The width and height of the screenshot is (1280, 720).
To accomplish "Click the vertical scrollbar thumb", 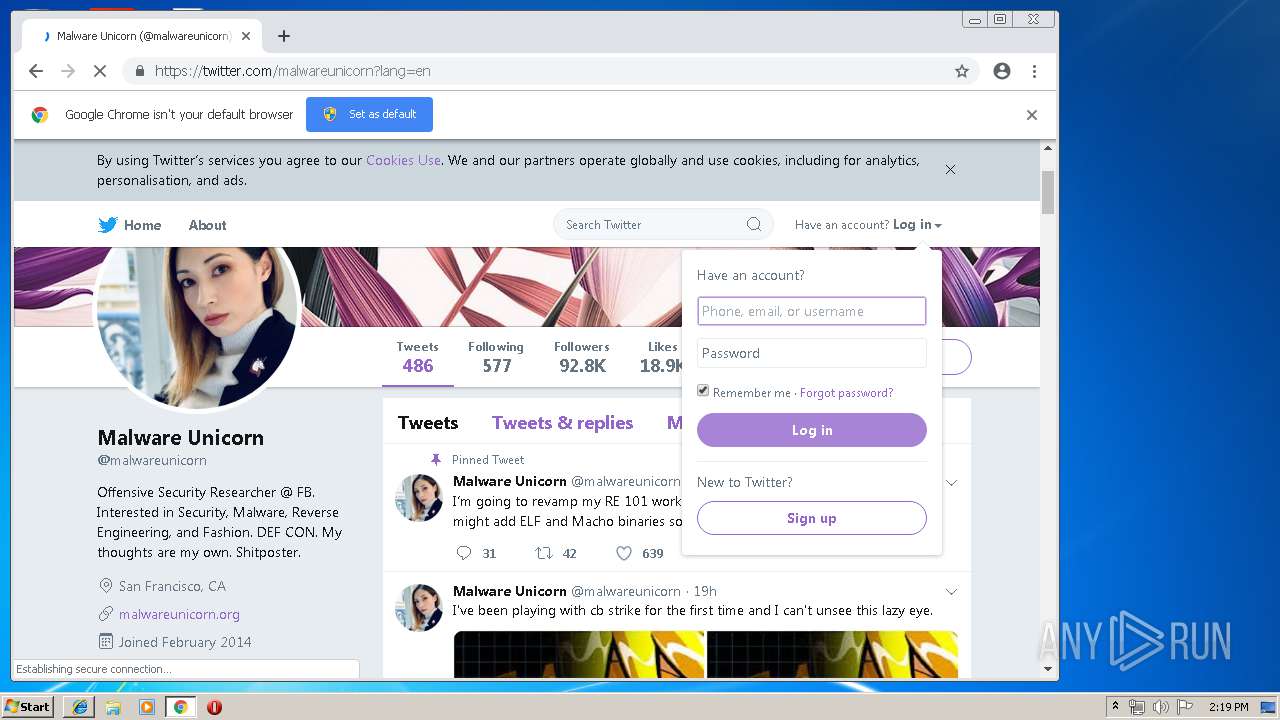I will click(1048, 192).
